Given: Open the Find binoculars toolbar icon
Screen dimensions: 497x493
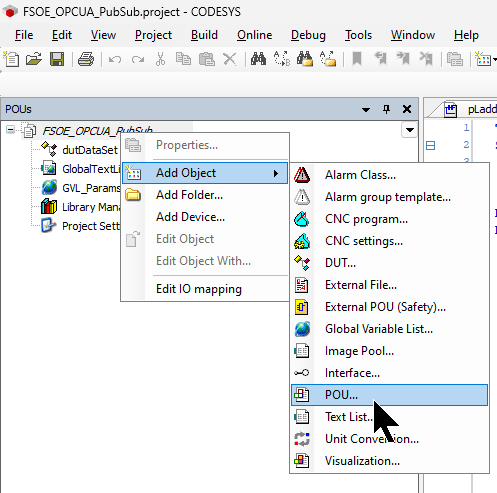Looking at the screenshot, I should [x=258, y=59].
